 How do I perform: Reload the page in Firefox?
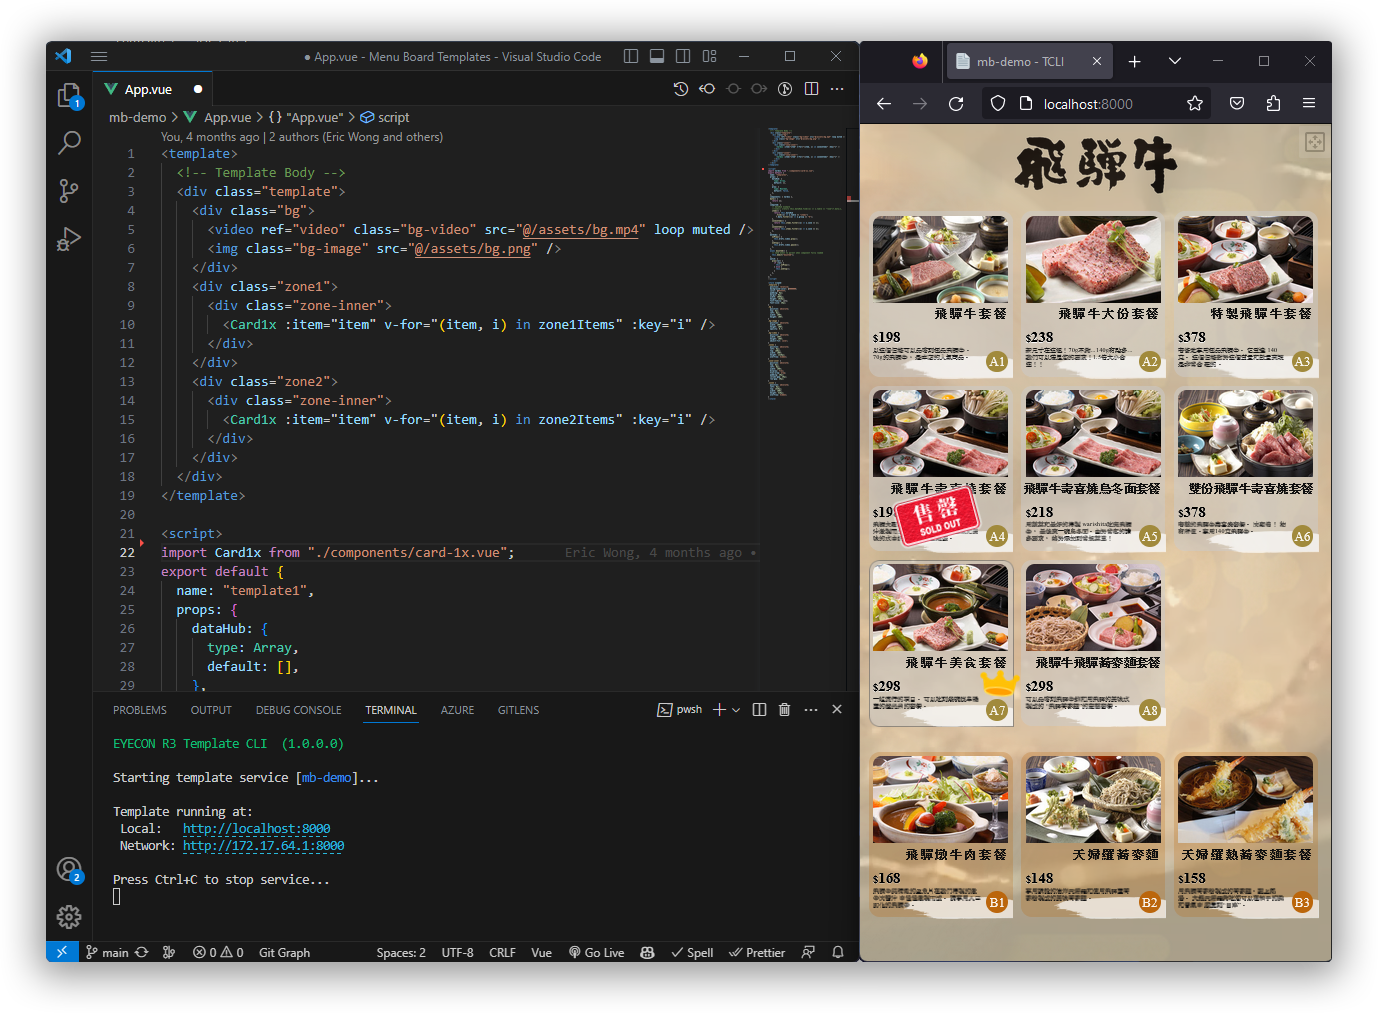pyautogui.click(x=956, y=104)
